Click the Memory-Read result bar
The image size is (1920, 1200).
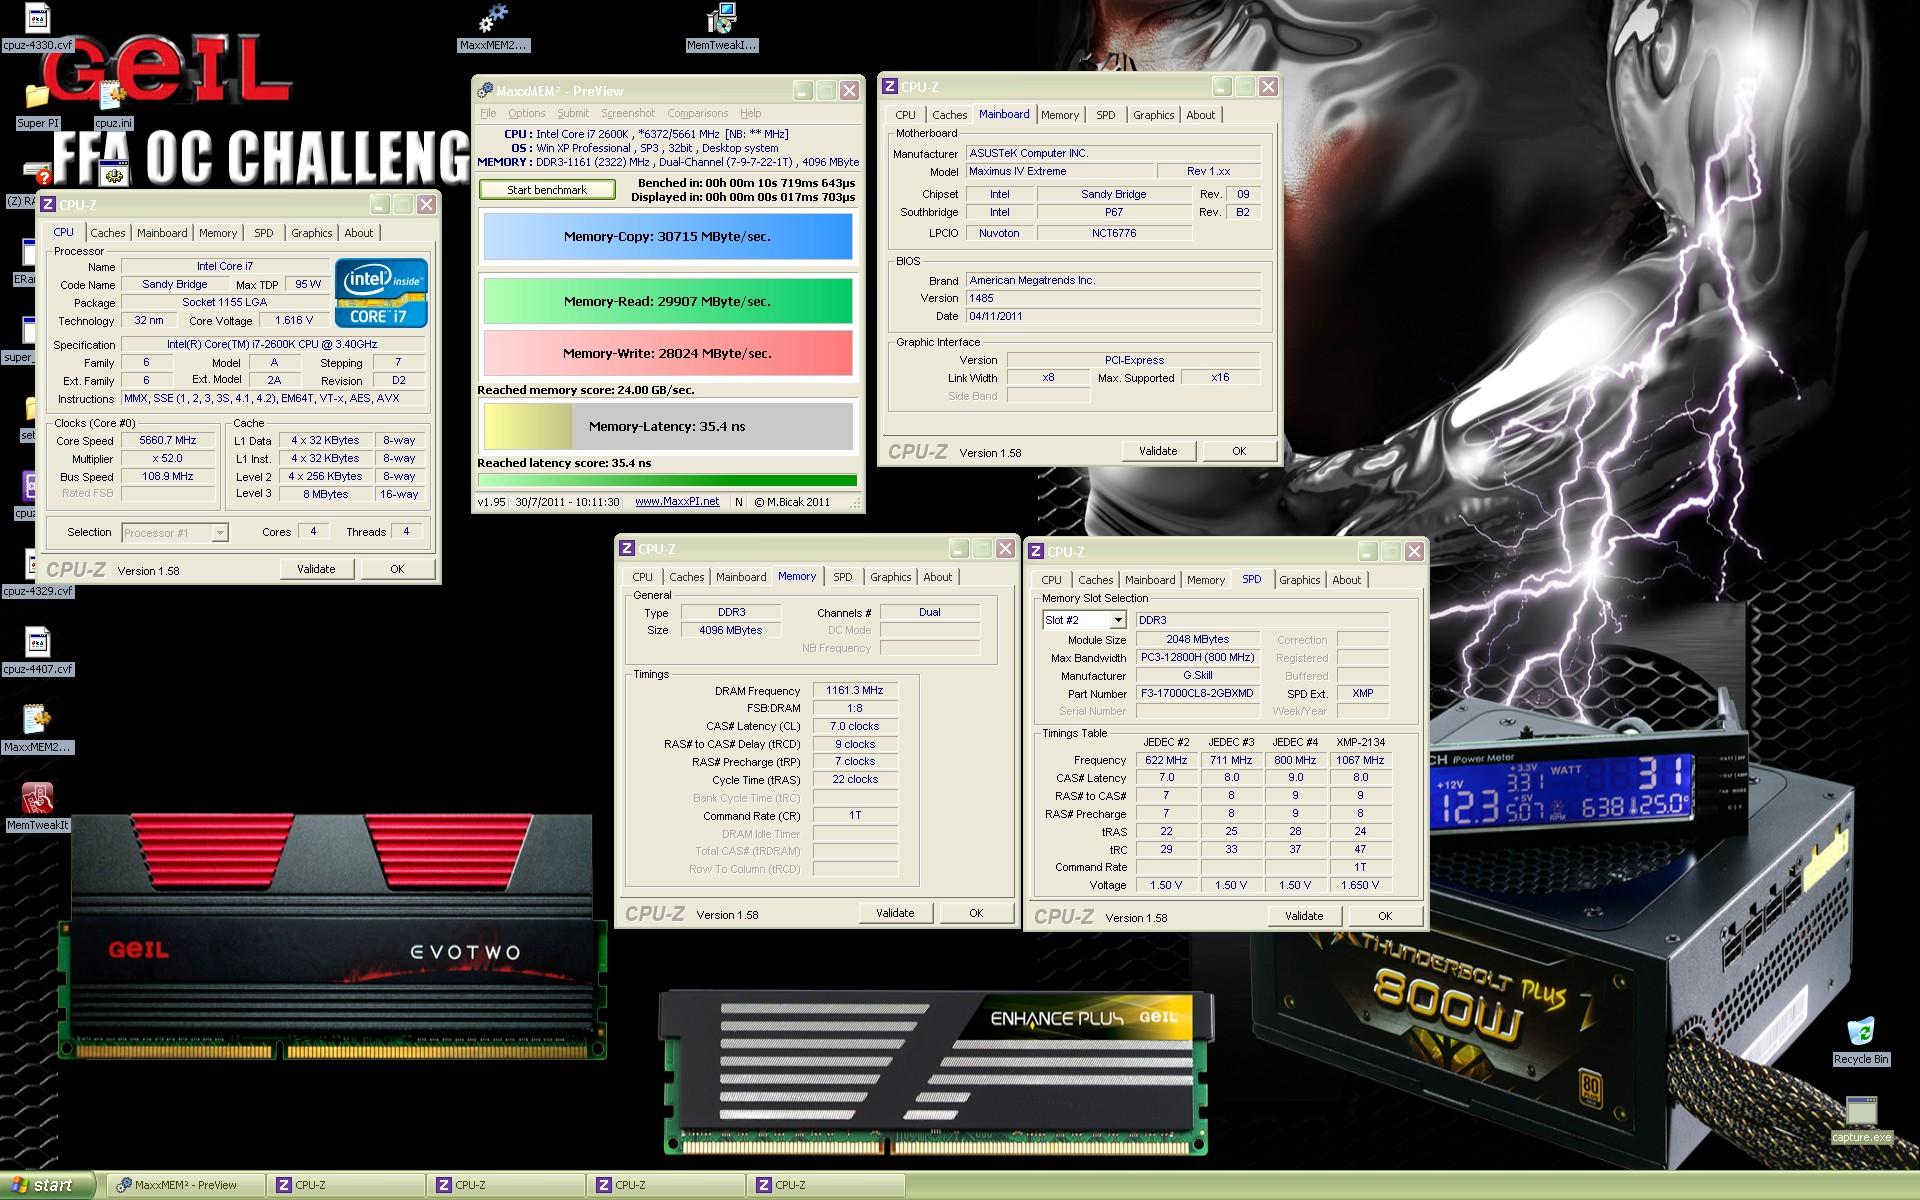pyautogui.click(x=668, y=301)
